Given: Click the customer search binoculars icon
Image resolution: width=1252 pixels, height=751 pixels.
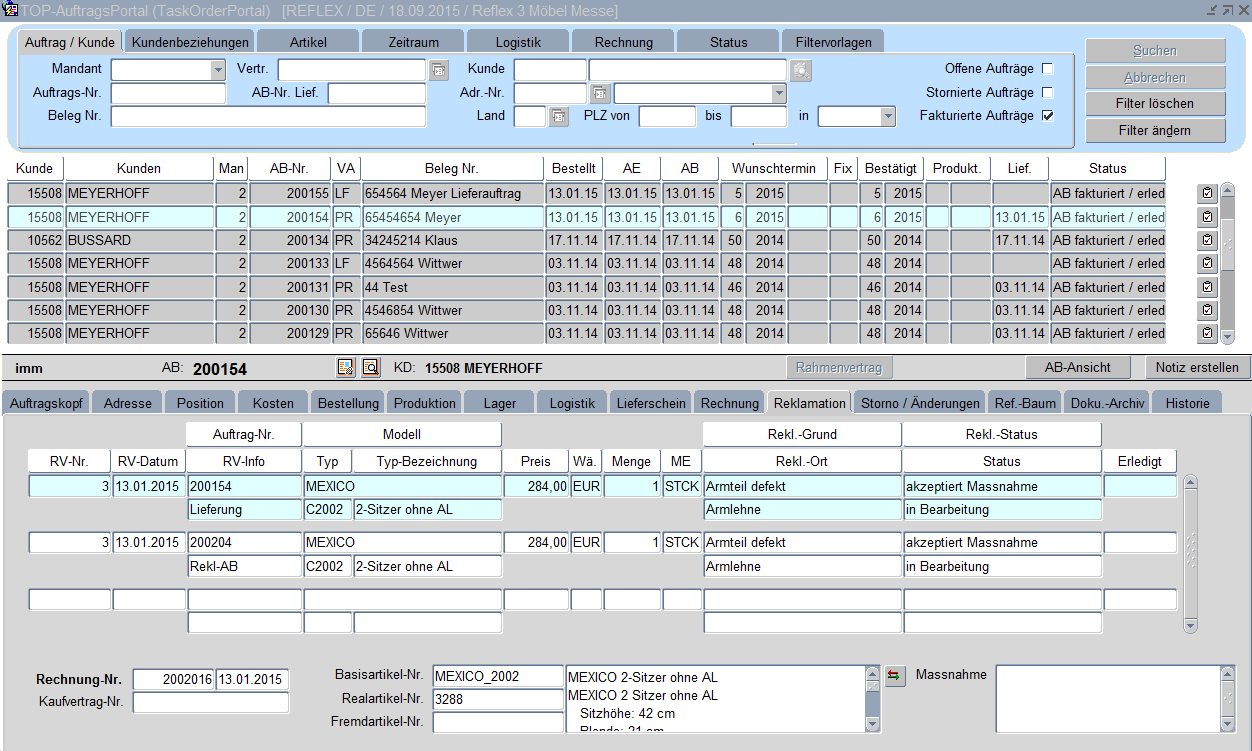Looking at the screenshot, I should point(800,70).
